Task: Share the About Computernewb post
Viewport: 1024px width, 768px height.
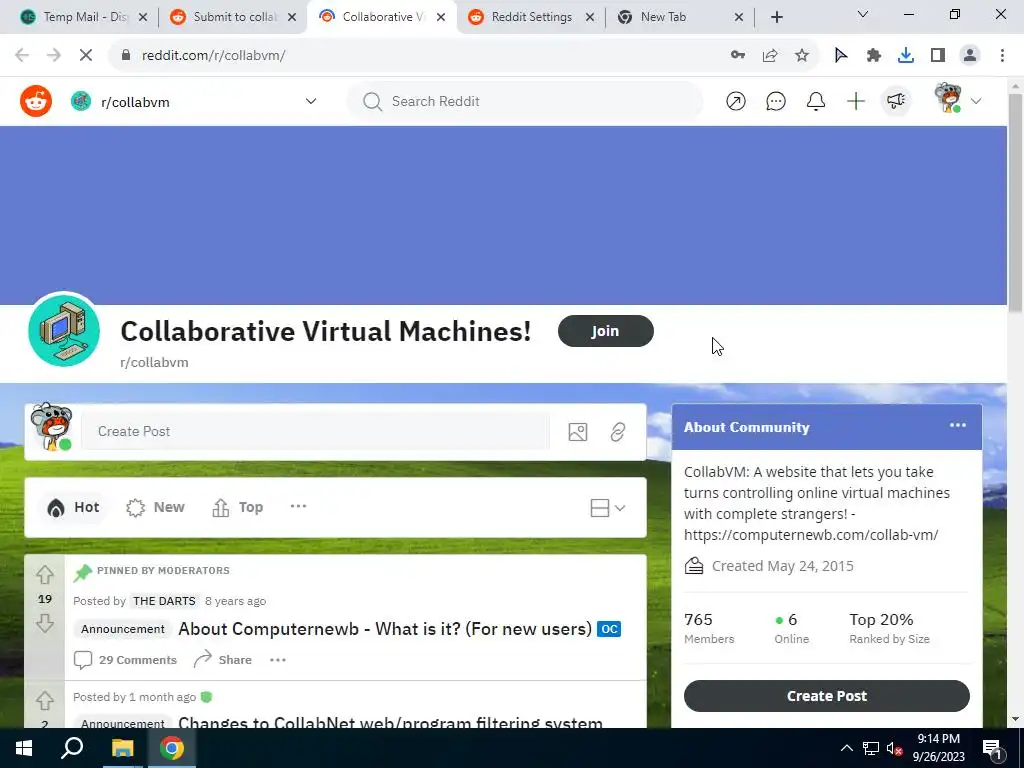Action: (223, 660)
